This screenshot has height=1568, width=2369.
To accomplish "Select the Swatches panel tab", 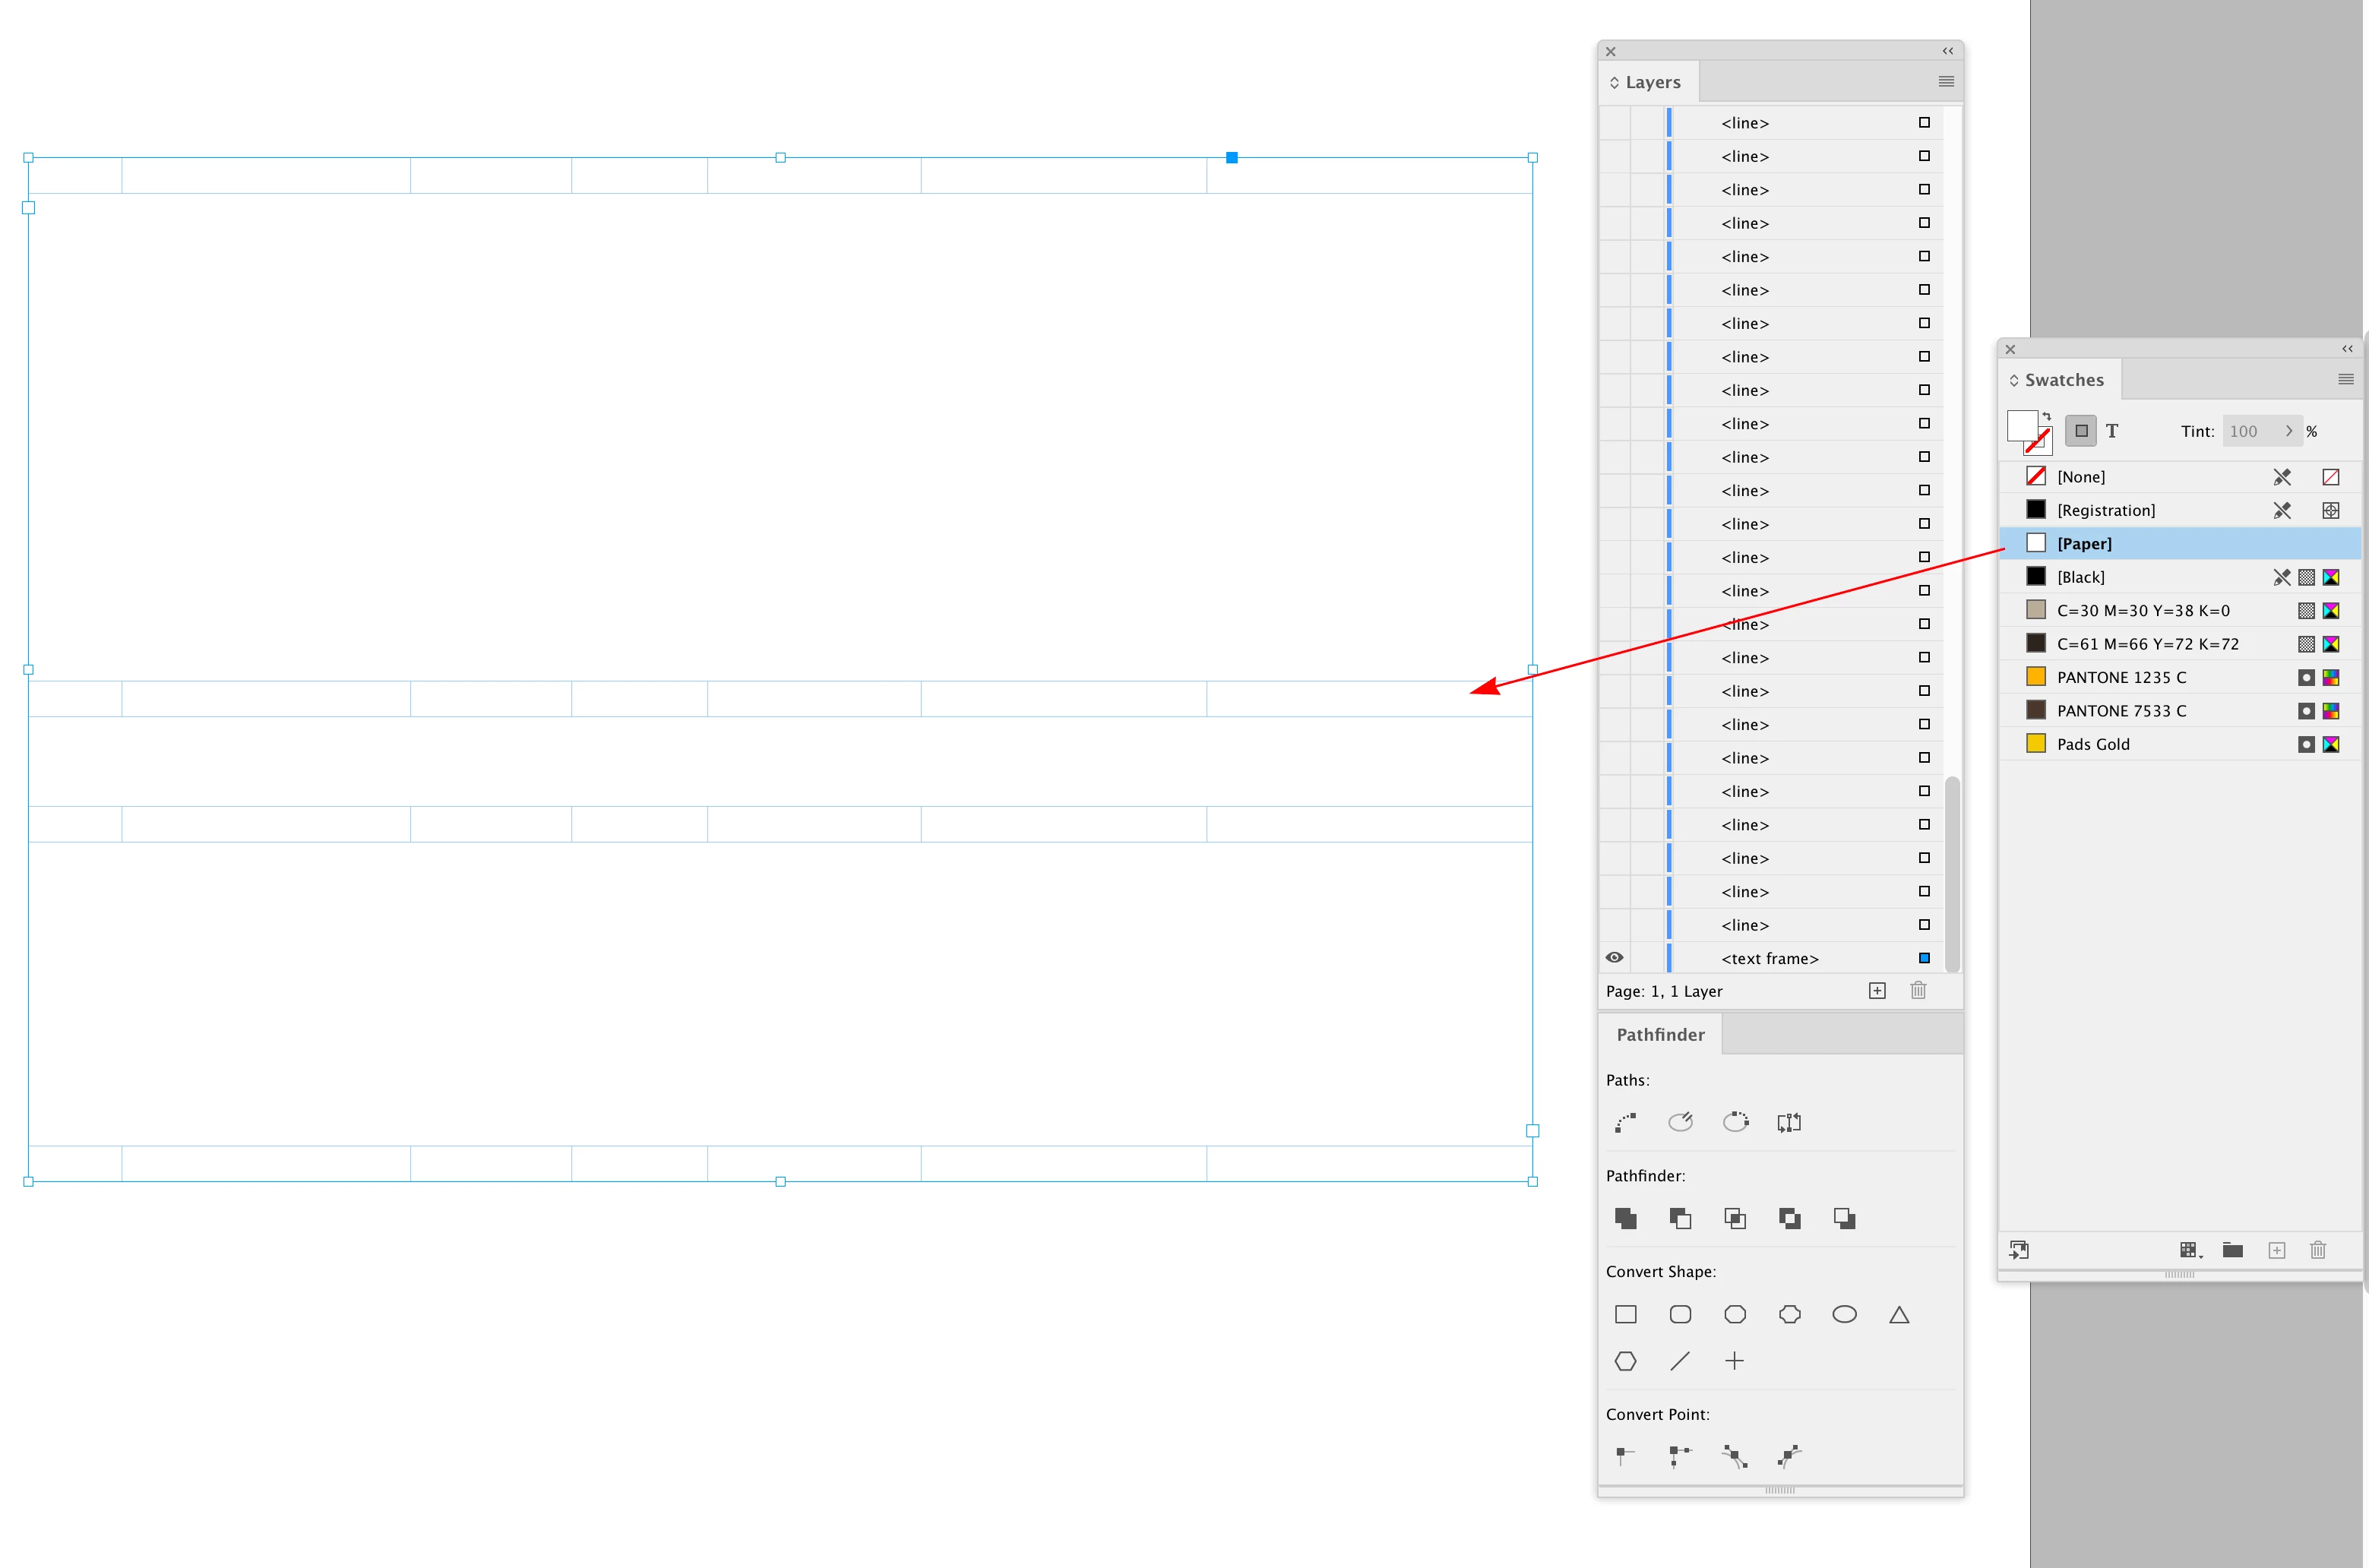I will point(2064,380).
